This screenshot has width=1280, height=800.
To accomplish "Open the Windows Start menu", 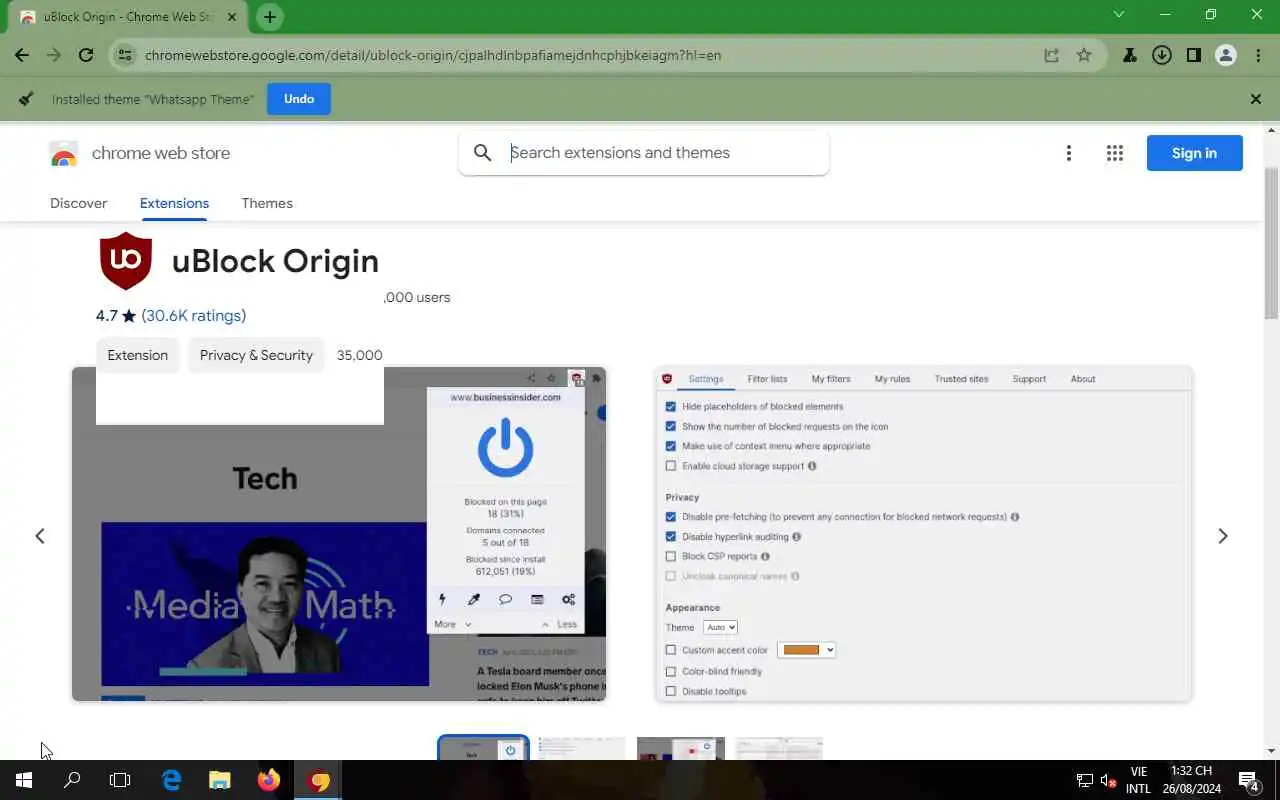I will (x=24, y=780).
